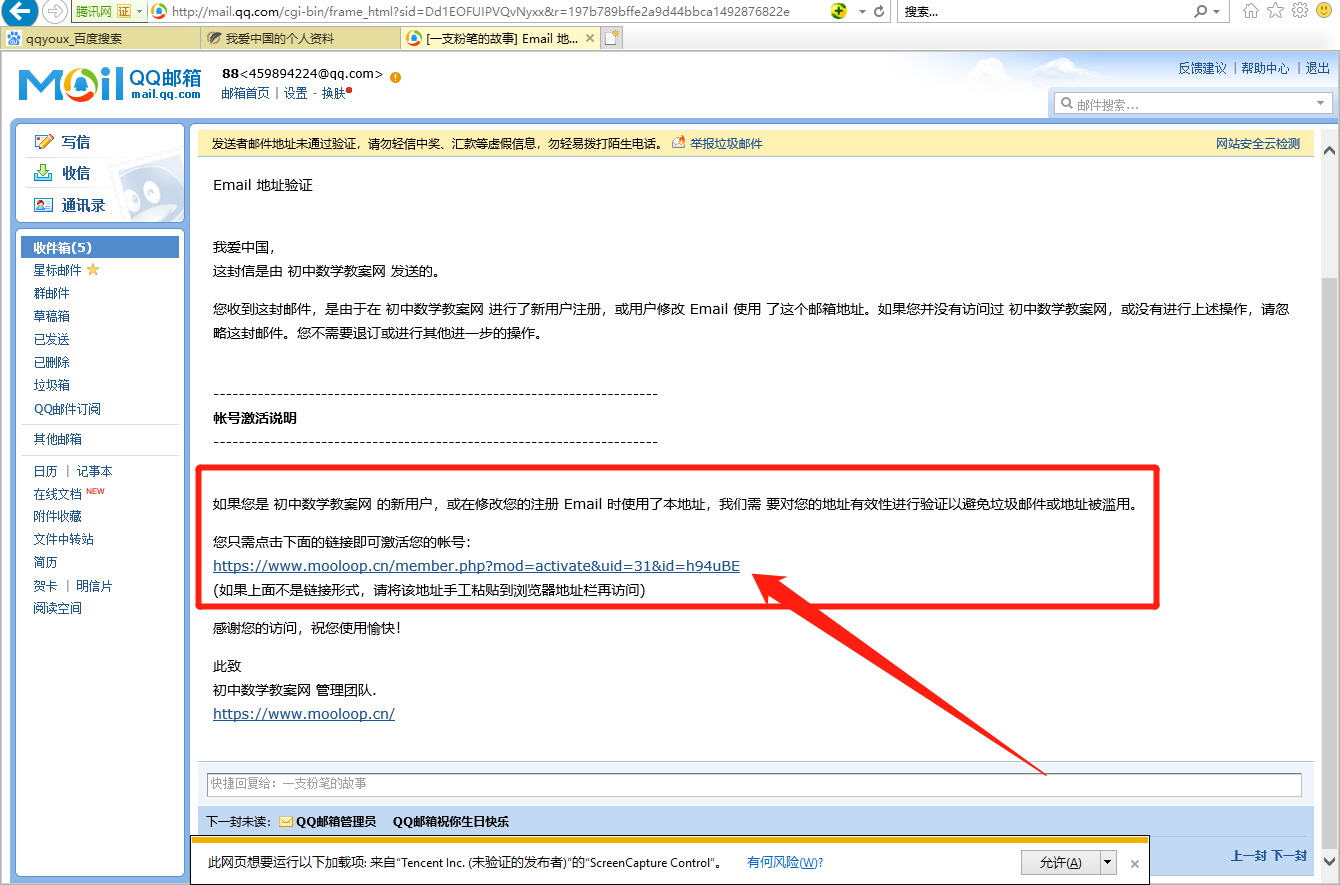Click the 网站安全云检测 link

(1258, 143)
